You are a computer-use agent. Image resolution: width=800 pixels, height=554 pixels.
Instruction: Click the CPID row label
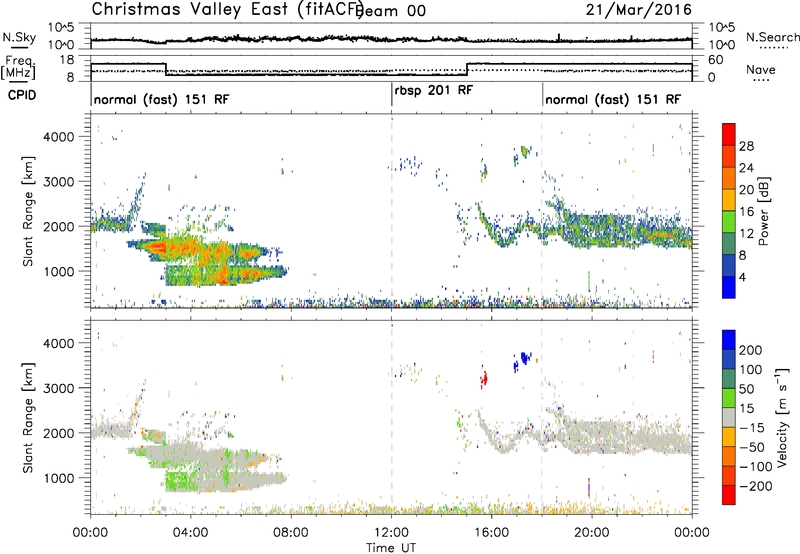21,95
